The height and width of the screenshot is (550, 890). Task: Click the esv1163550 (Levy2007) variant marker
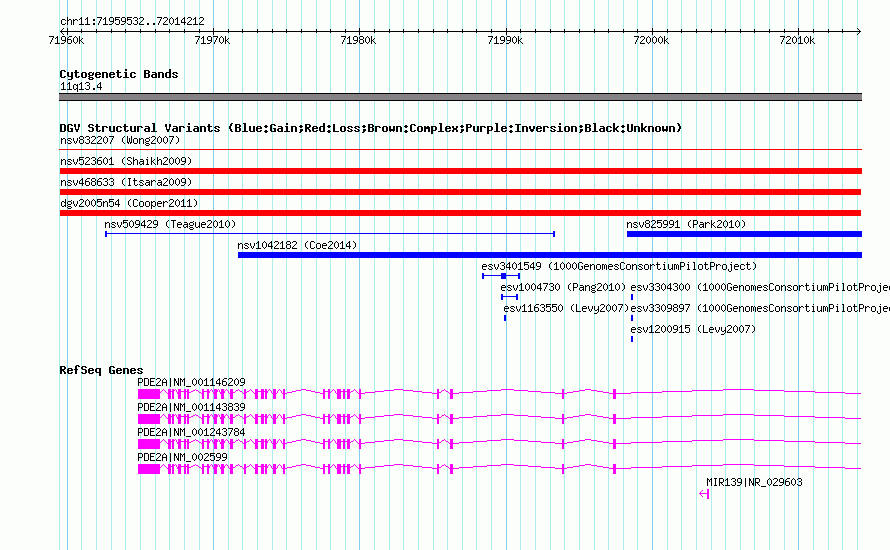505,318
